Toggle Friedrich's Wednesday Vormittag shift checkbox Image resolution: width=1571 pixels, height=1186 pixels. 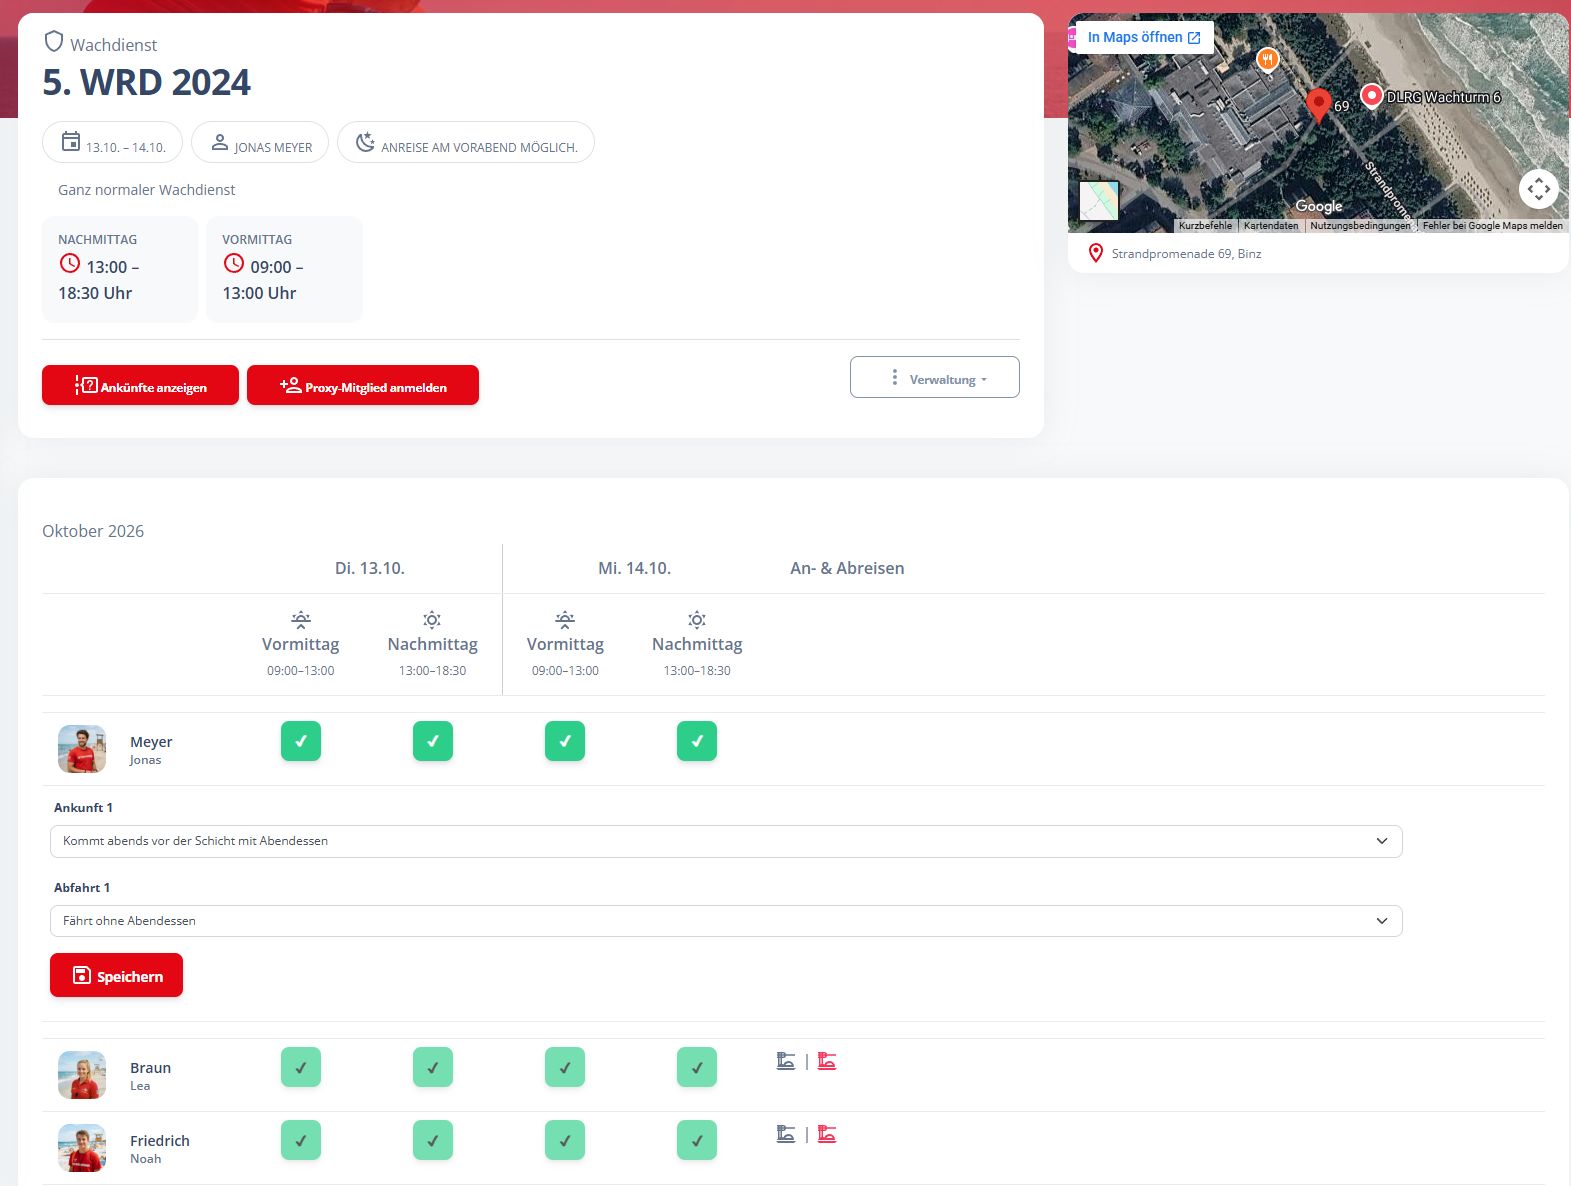pos(565,1140)
